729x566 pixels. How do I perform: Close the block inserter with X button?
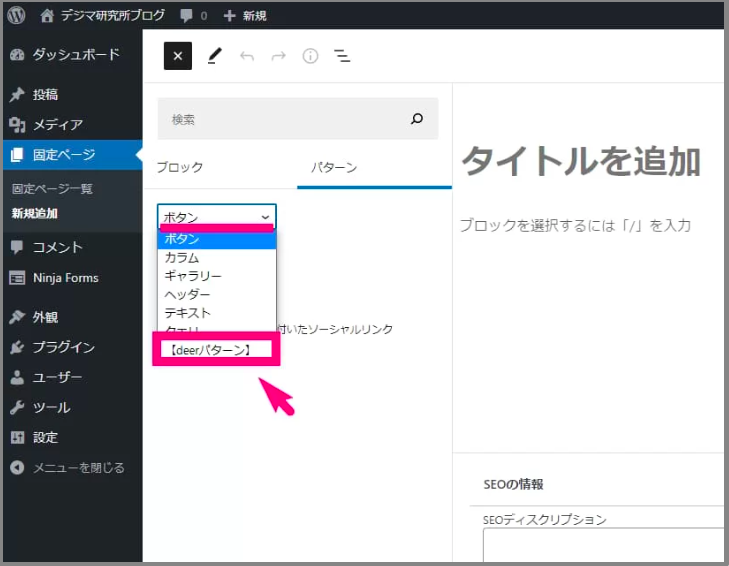pyautogui.click(x=178, y=56)
